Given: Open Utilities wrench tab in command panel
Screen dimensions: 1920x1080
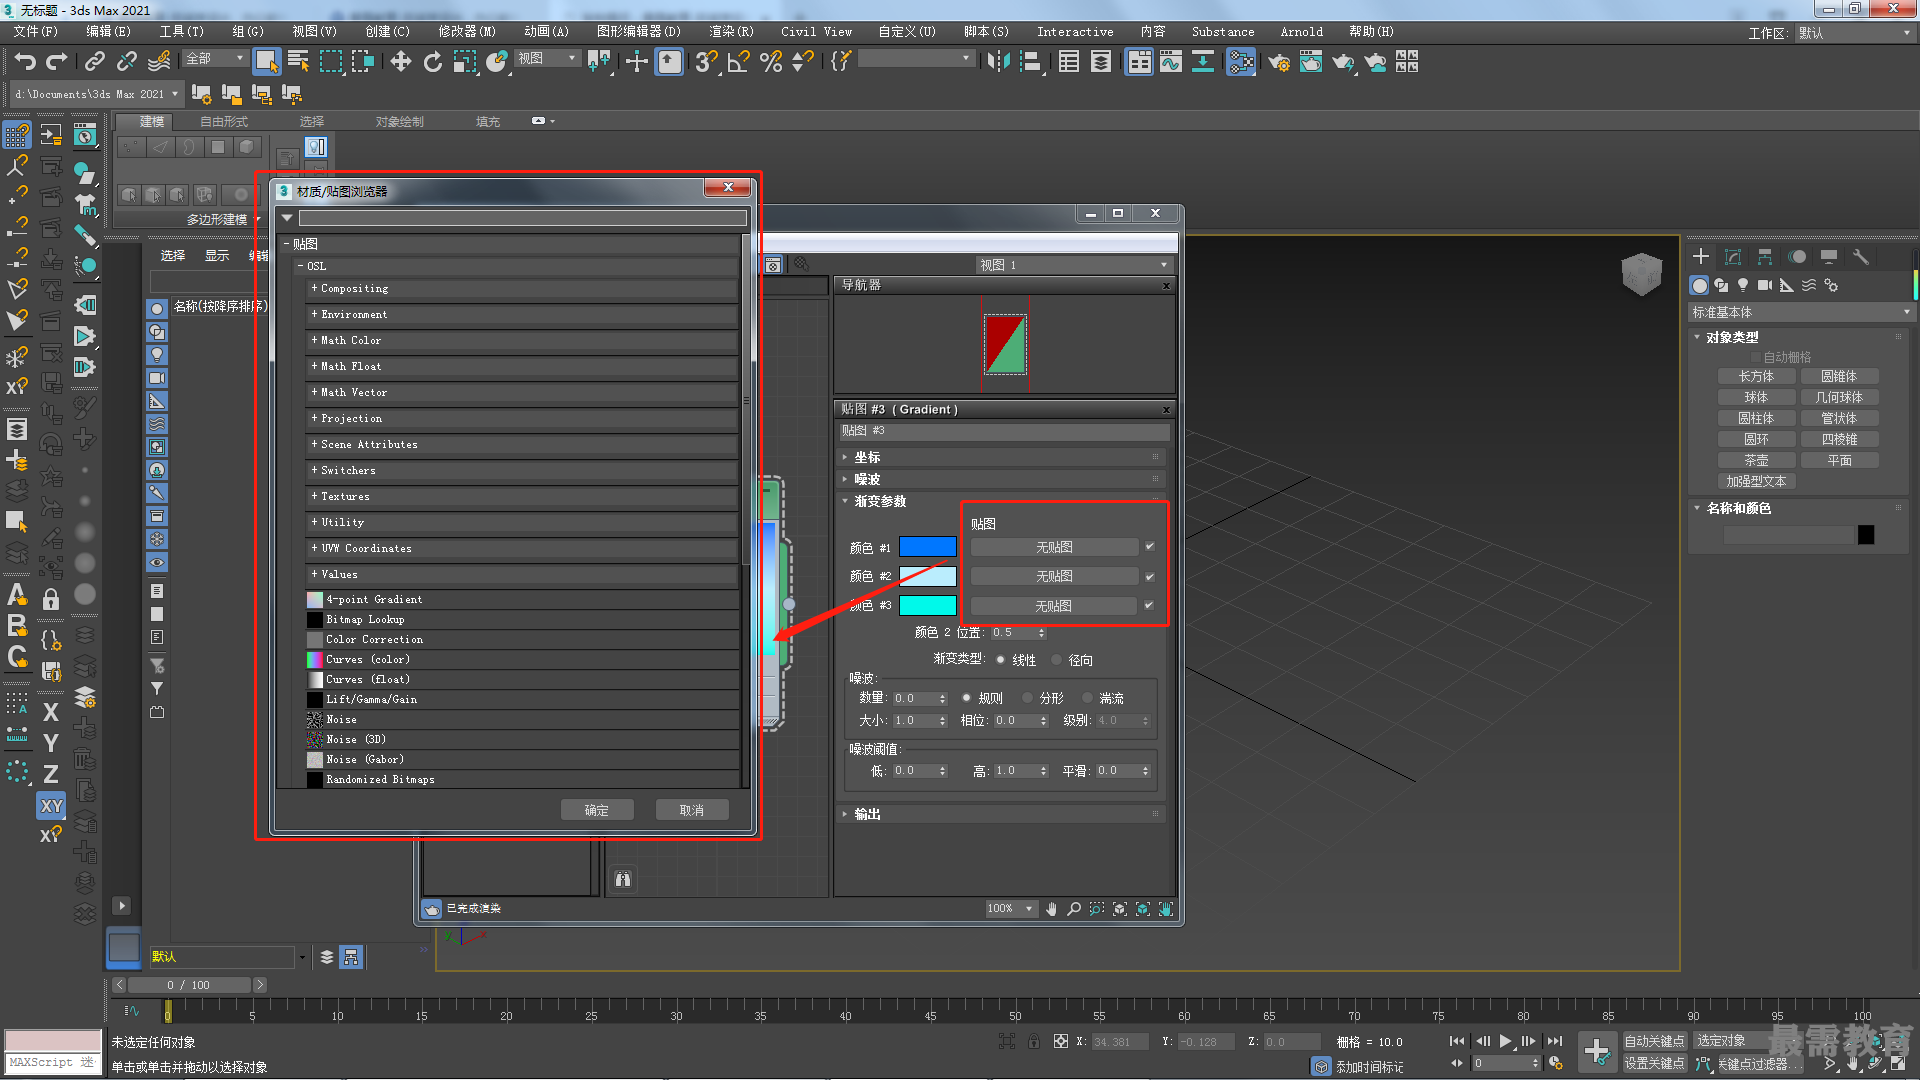Looking at the screenshot, I should pyautogui.click(x=1860, y=257).
